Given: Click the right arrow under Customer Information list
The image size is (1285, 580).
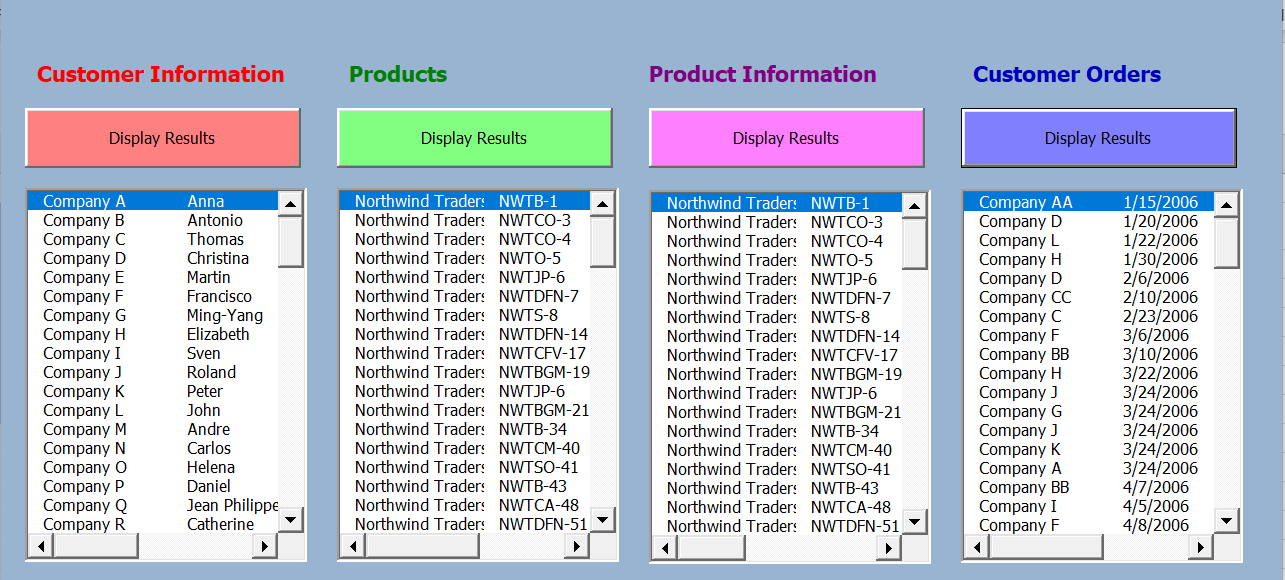Looking at the screenshot, I should tap(265, 546).
